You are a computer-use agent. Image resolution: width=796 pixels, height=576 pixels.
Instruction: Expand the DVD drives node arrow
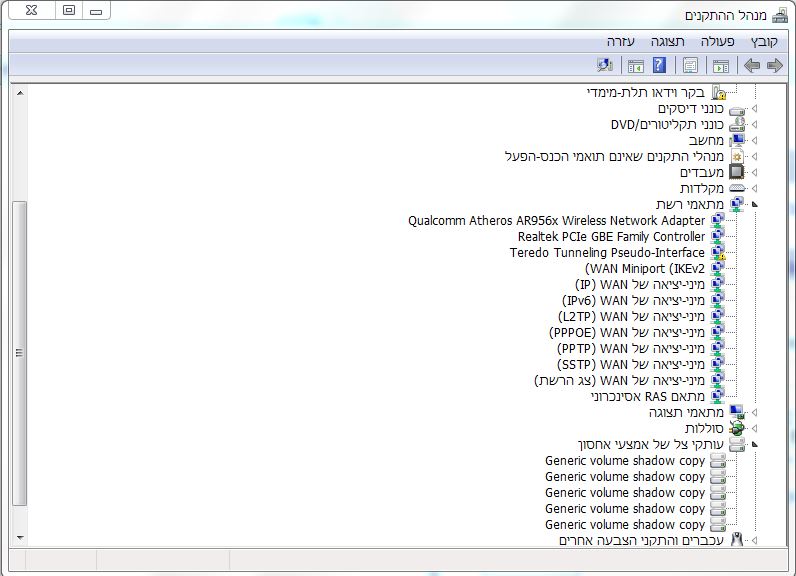(x=755, y=124)
